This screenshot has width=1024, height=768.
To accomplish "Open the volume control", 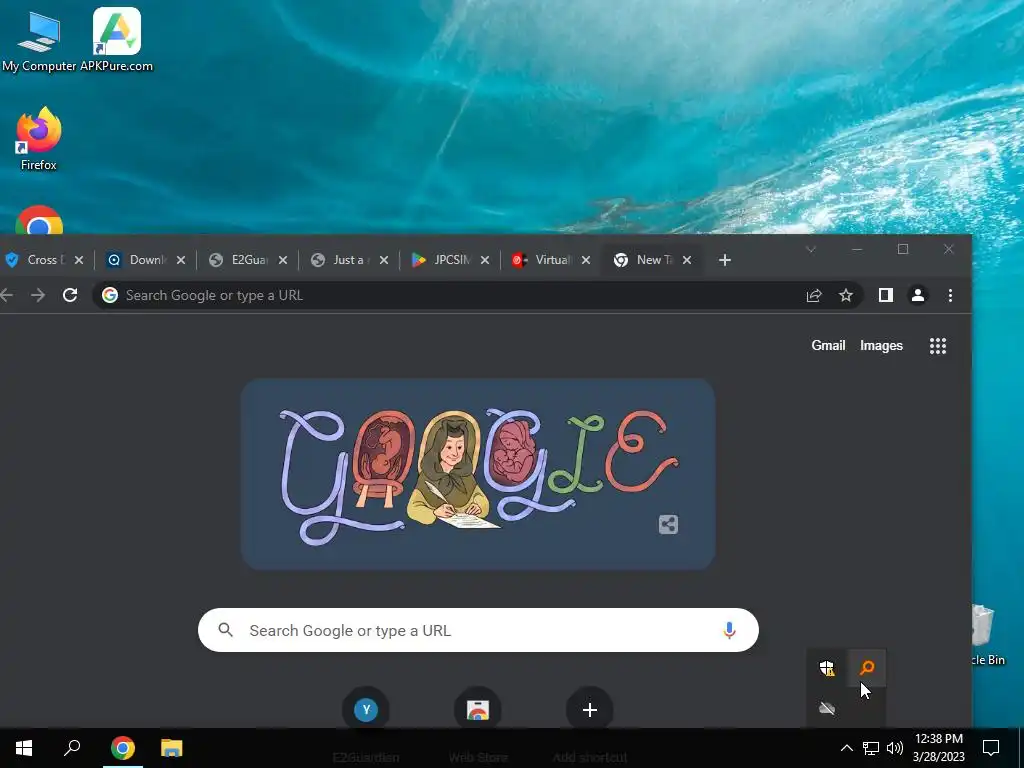I will pyautogui.click(x=895, y=748).
